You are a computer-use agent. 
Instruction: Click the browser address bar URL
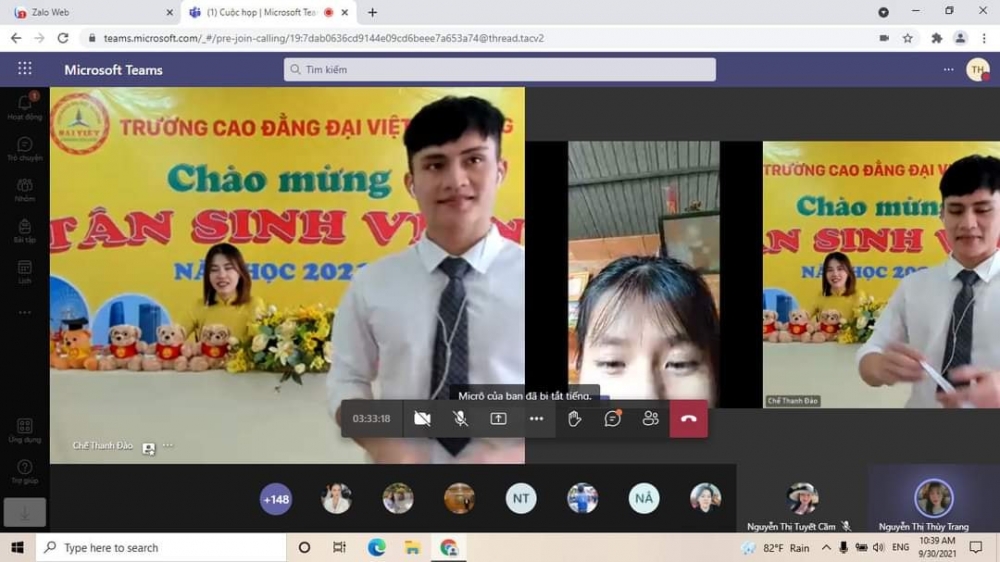tap(324, 38)
